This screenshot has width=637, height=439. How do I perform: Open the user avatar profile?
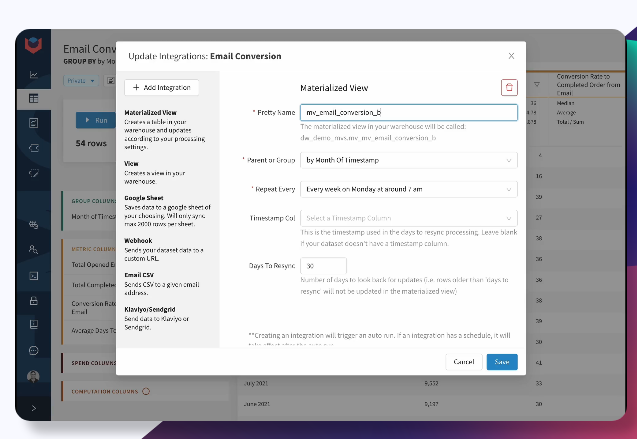click(33, 376)
